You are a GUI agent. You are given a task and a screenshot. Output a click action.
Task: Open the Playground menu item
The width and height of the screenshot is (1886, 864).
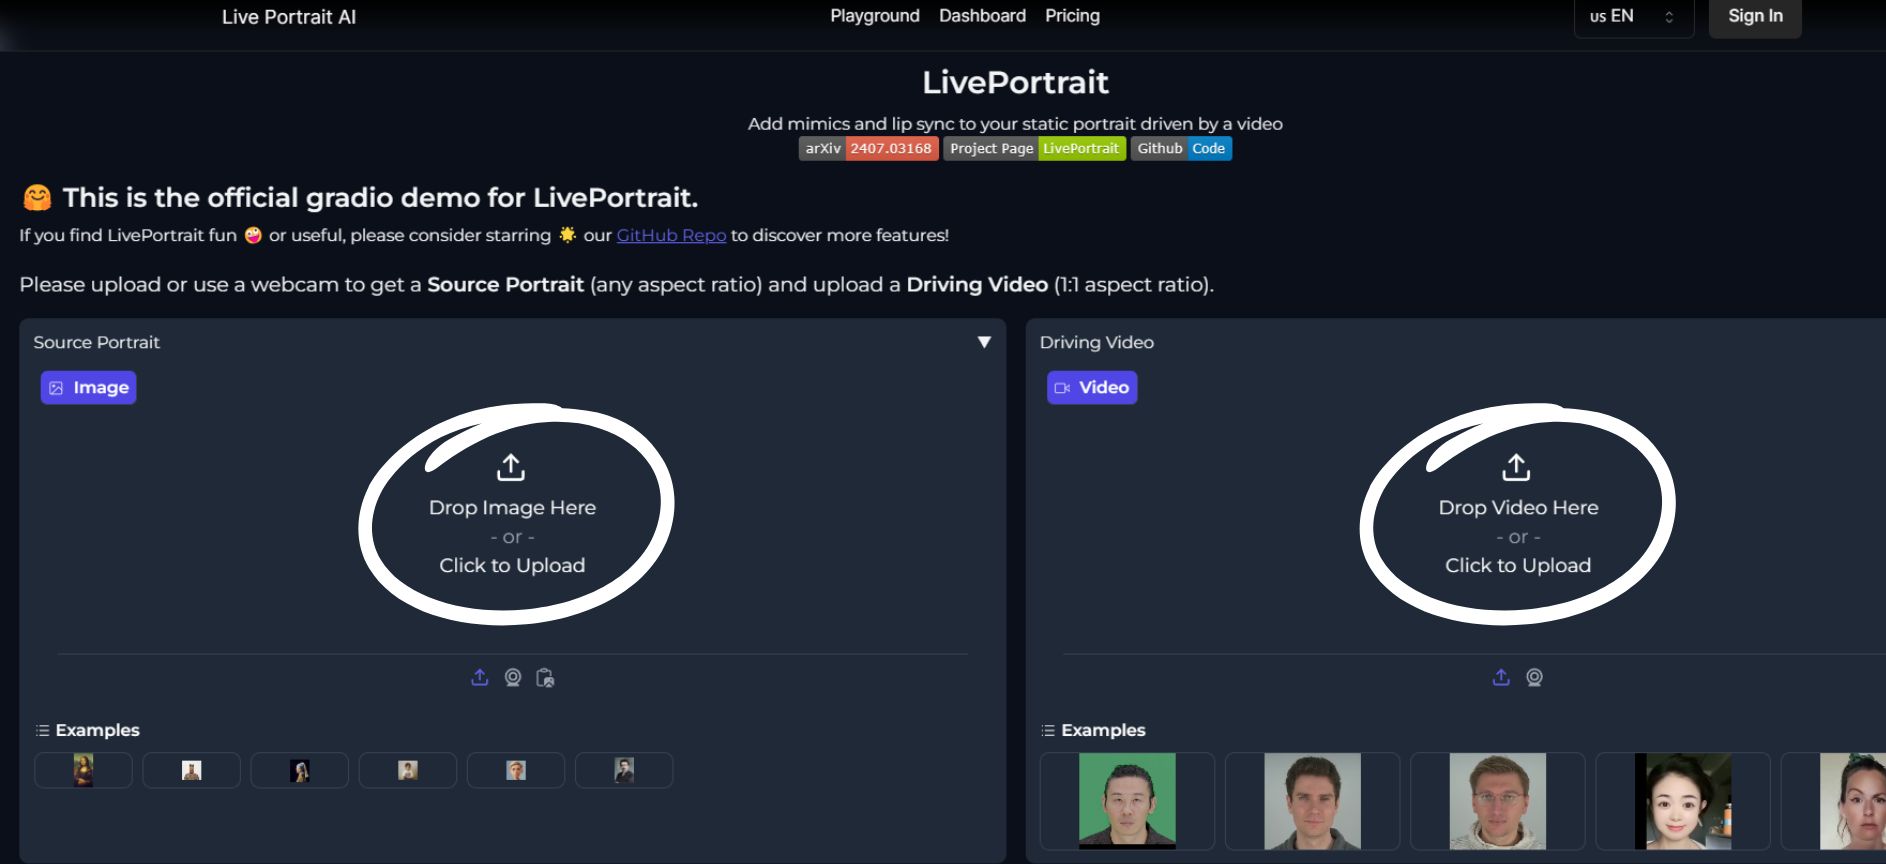(875, 16)
